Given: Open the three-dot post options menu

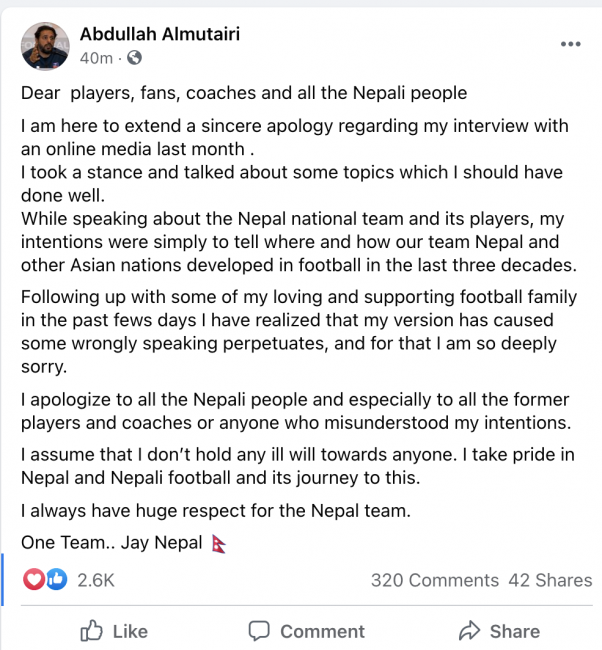Looking at the screenshot, I should [x=570, y=45].
